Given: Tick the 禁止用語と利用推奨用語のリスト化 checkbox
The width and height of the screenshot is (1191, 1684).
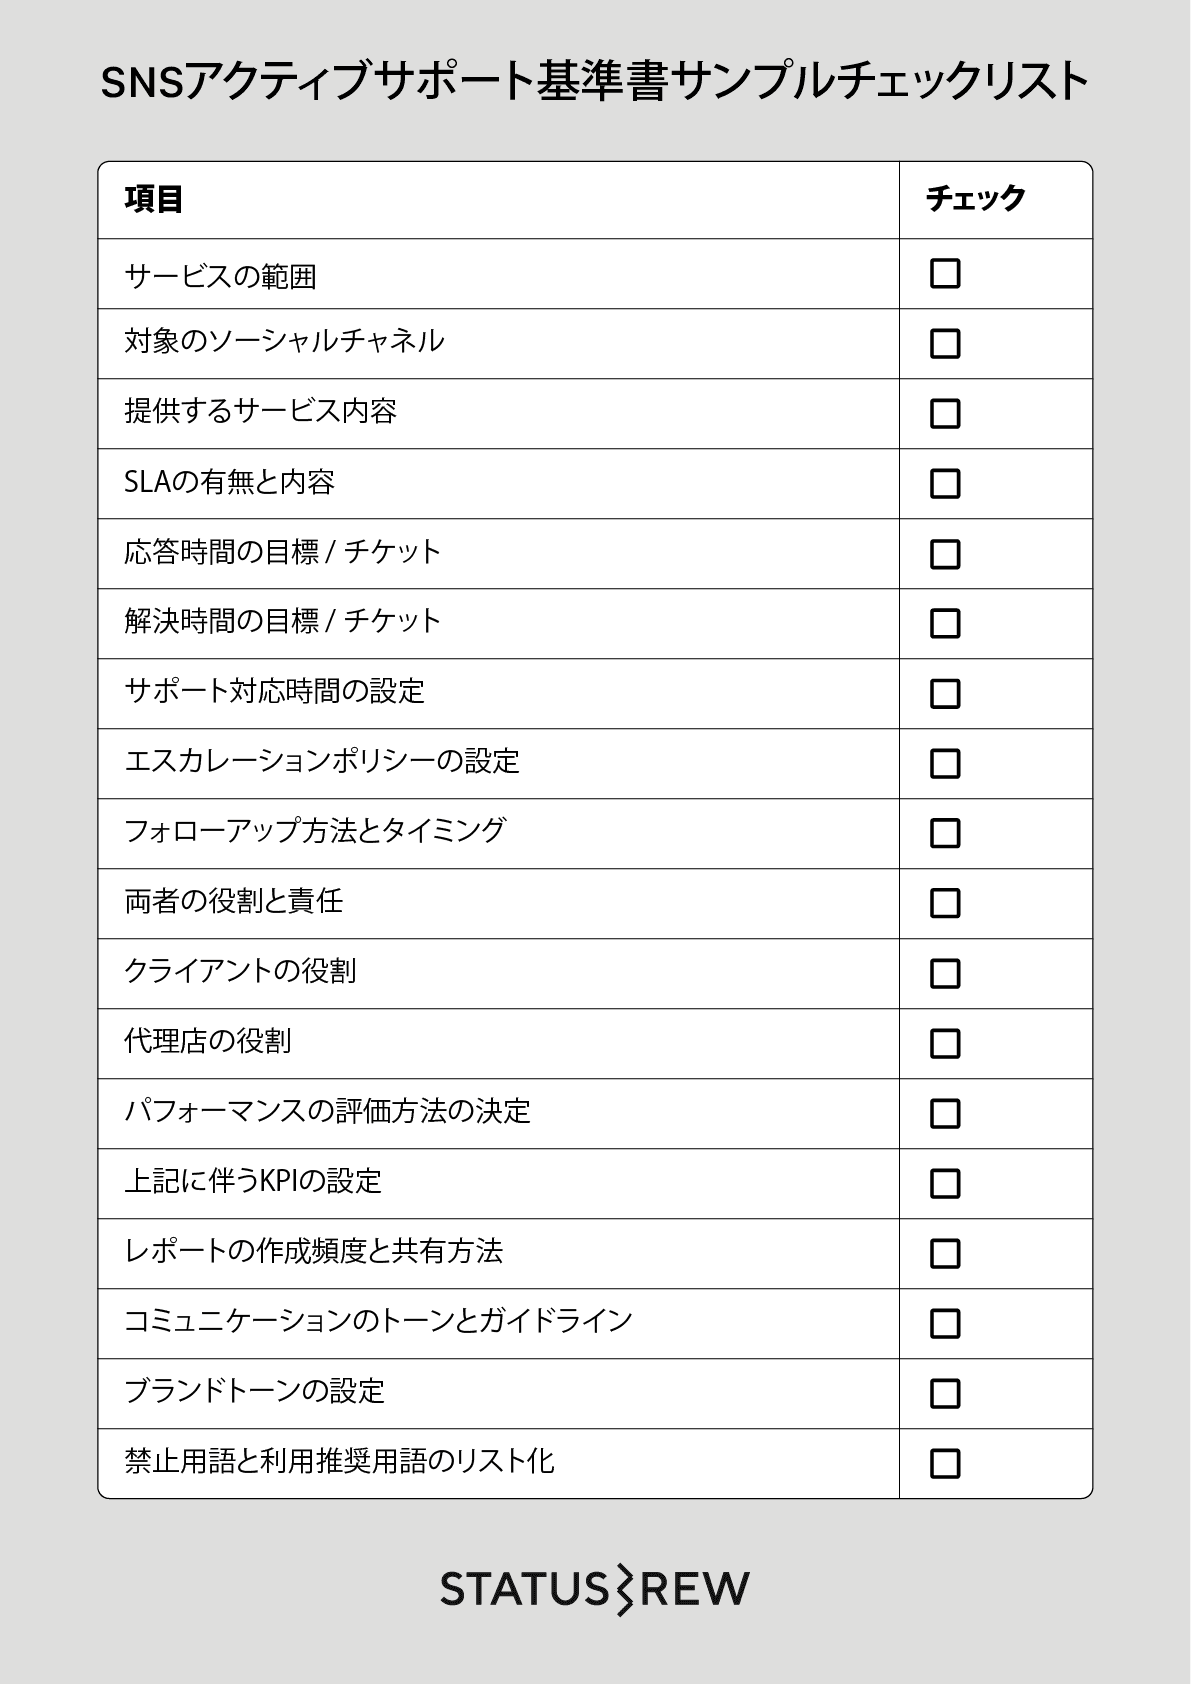Looking at the screenshot, I should (945, 1464).
